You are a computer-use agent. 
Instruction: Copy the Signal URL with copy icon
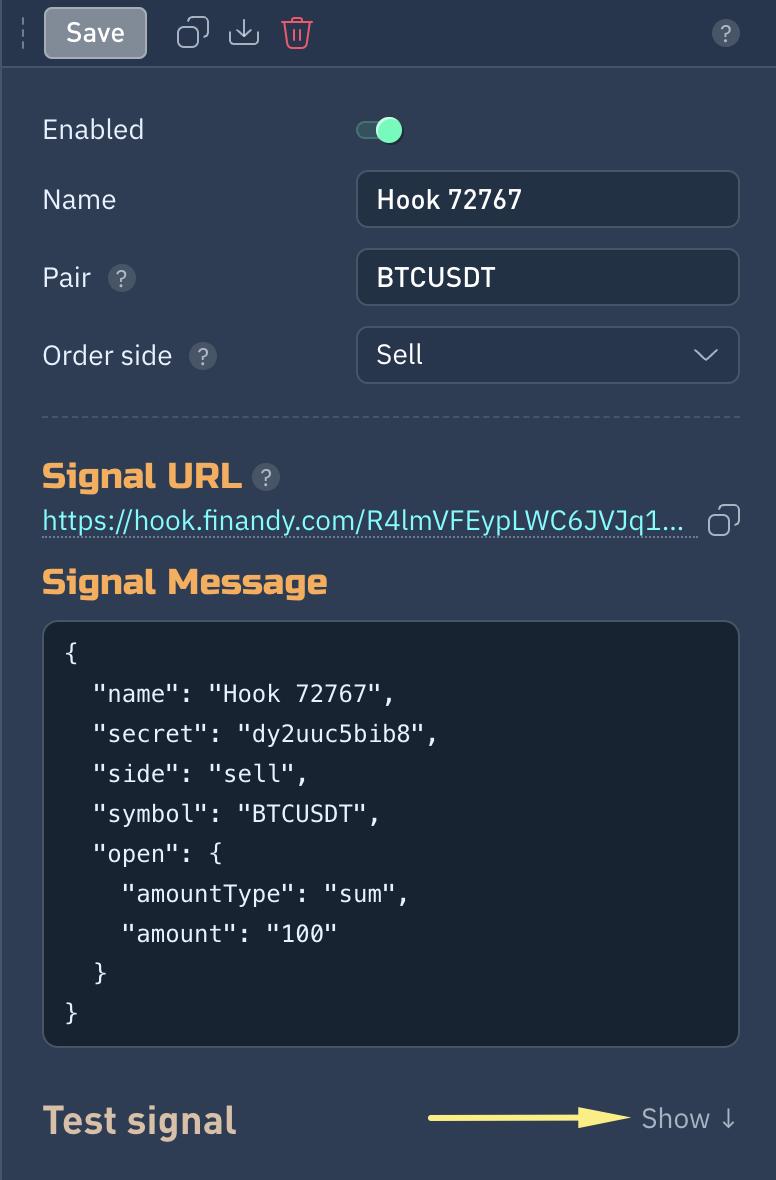click(723, 520)
